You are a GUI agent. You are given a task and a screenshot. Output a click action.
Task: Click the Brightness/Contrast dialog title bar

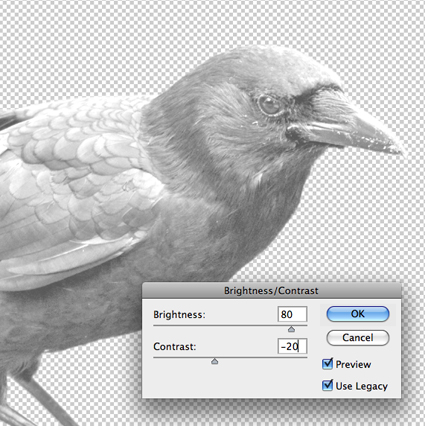coord(271,290)
